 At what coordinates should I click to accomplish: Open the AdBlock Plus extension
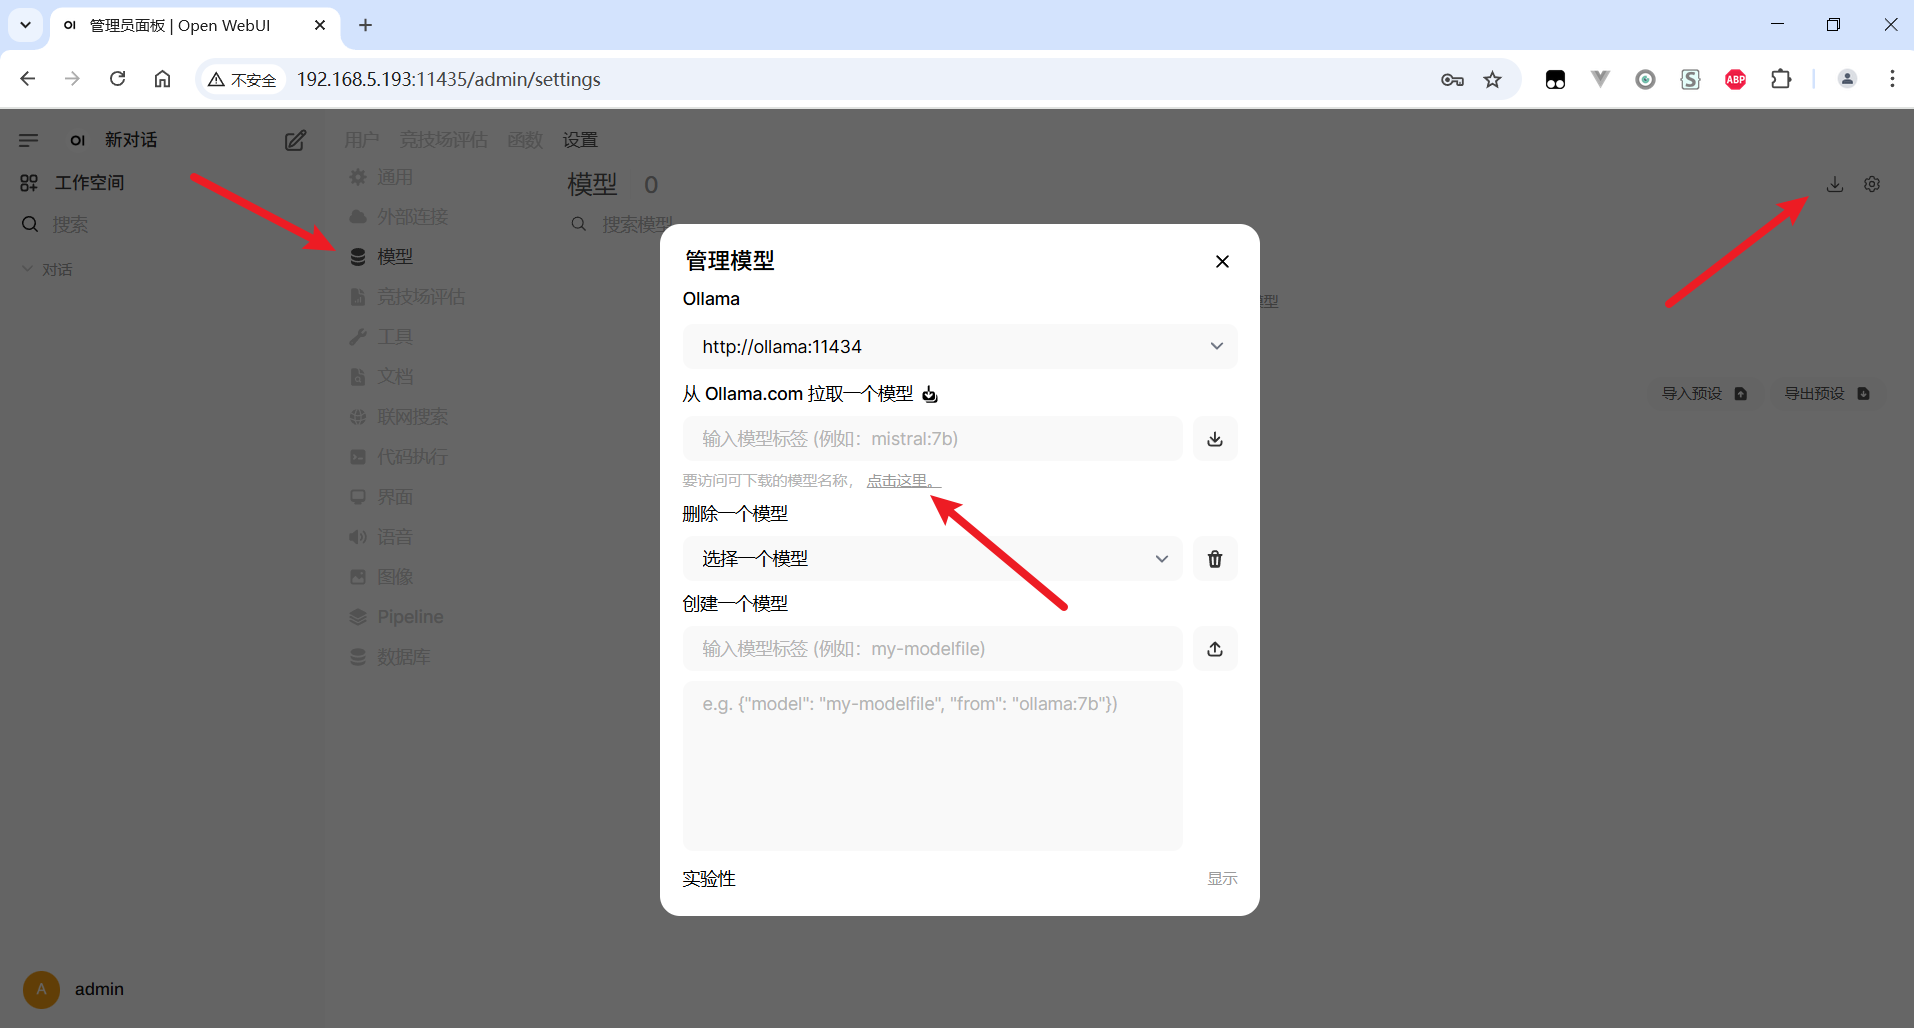pyautogui.click(x=1736, y=79)
